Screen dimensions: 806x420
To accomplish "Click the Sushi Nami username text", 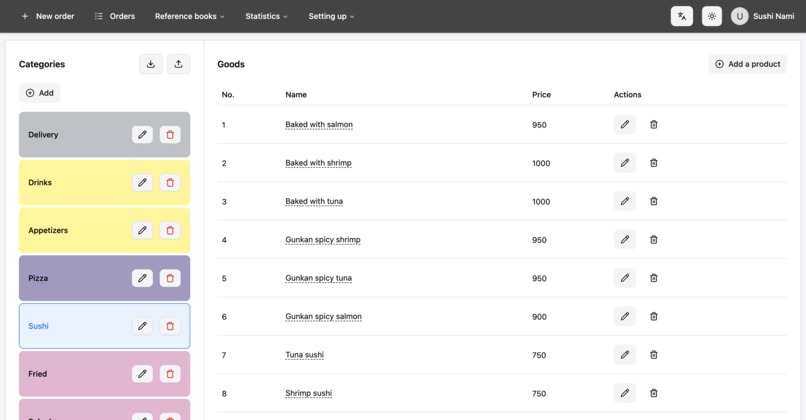I will (774, 16).
